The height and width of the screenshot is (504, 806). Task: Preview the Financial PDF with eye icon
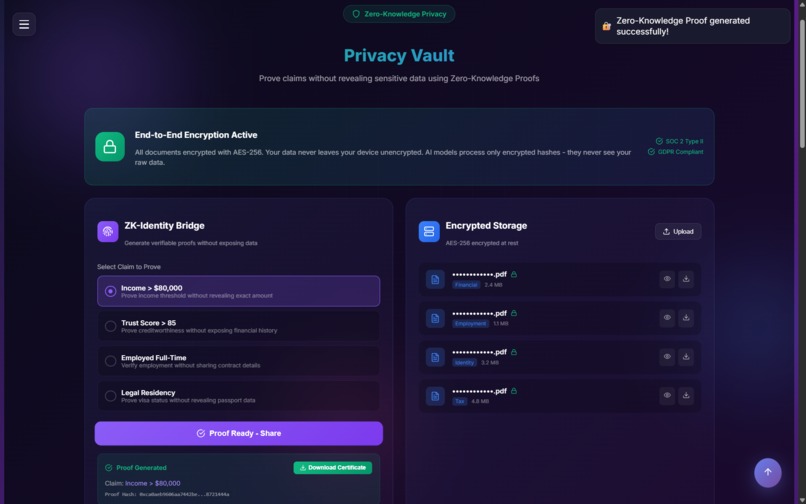[667, 279]
